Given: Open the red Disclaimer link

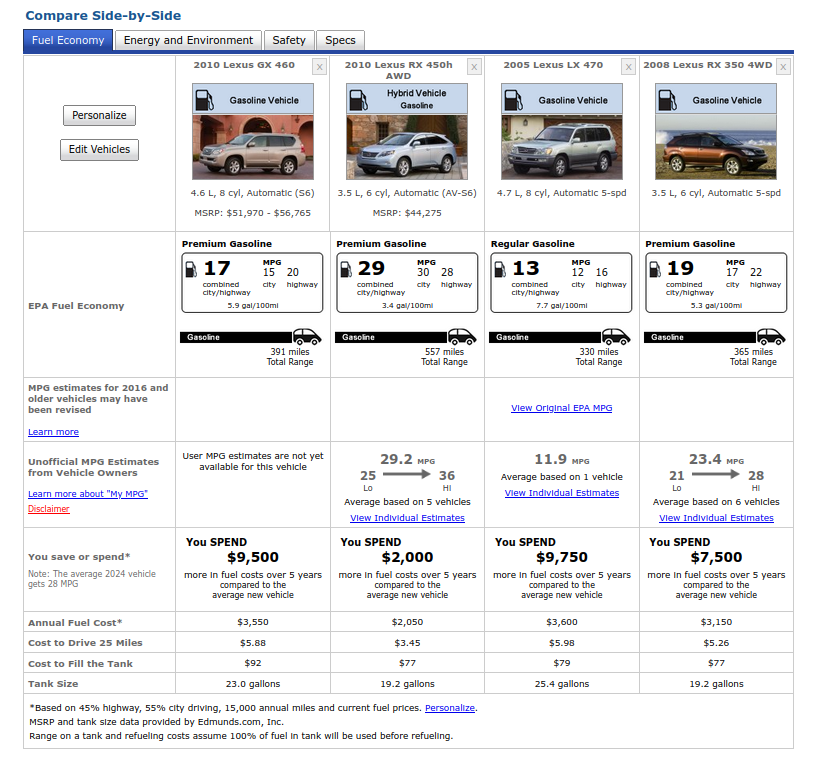Looking at the screenshot, I should (x=48, y=509).
